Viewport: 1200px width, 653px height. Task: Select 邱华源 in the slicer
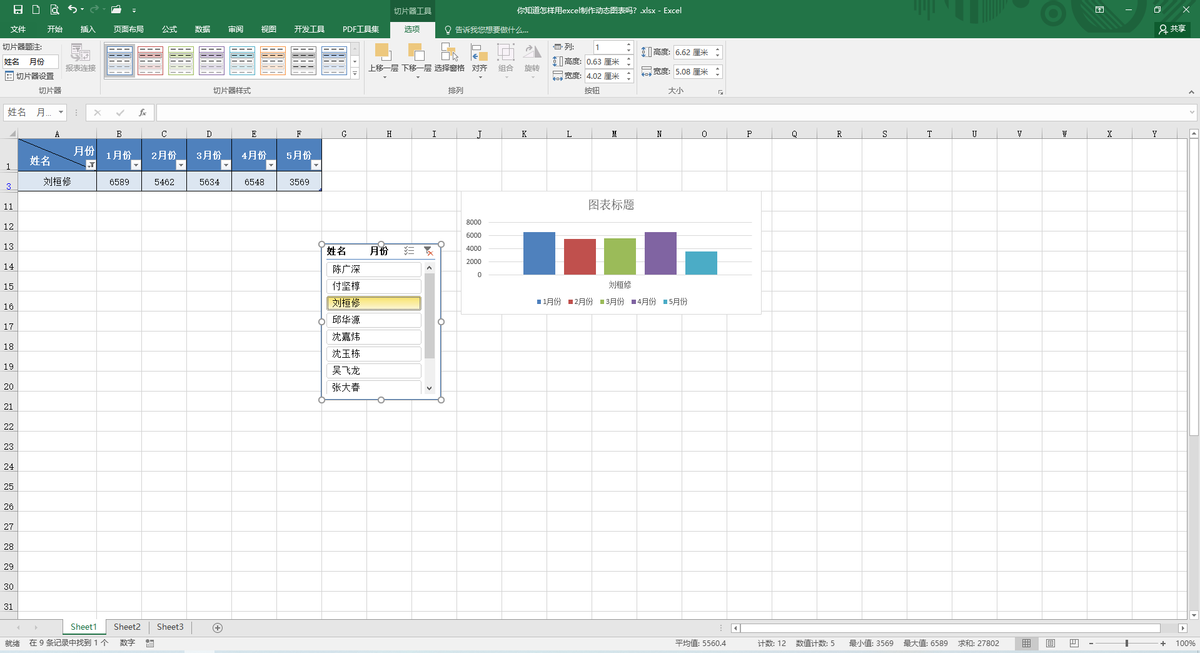(373, 320)
